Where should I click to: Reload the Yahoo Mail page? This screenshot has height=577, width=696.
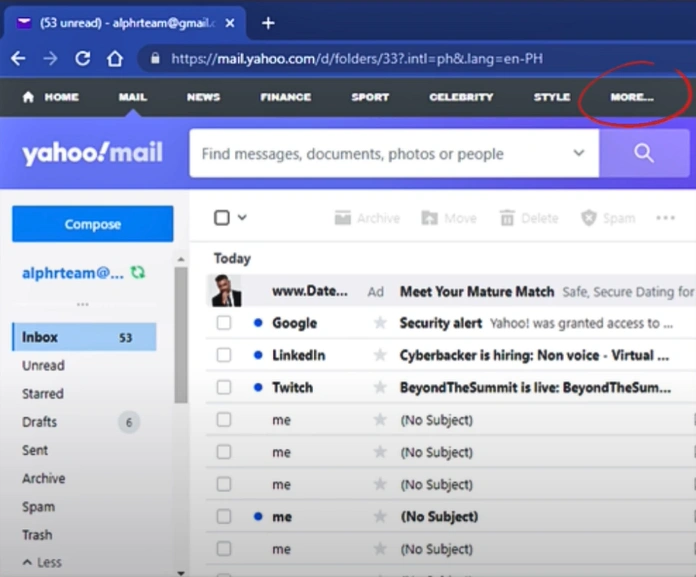pos(83,58)
